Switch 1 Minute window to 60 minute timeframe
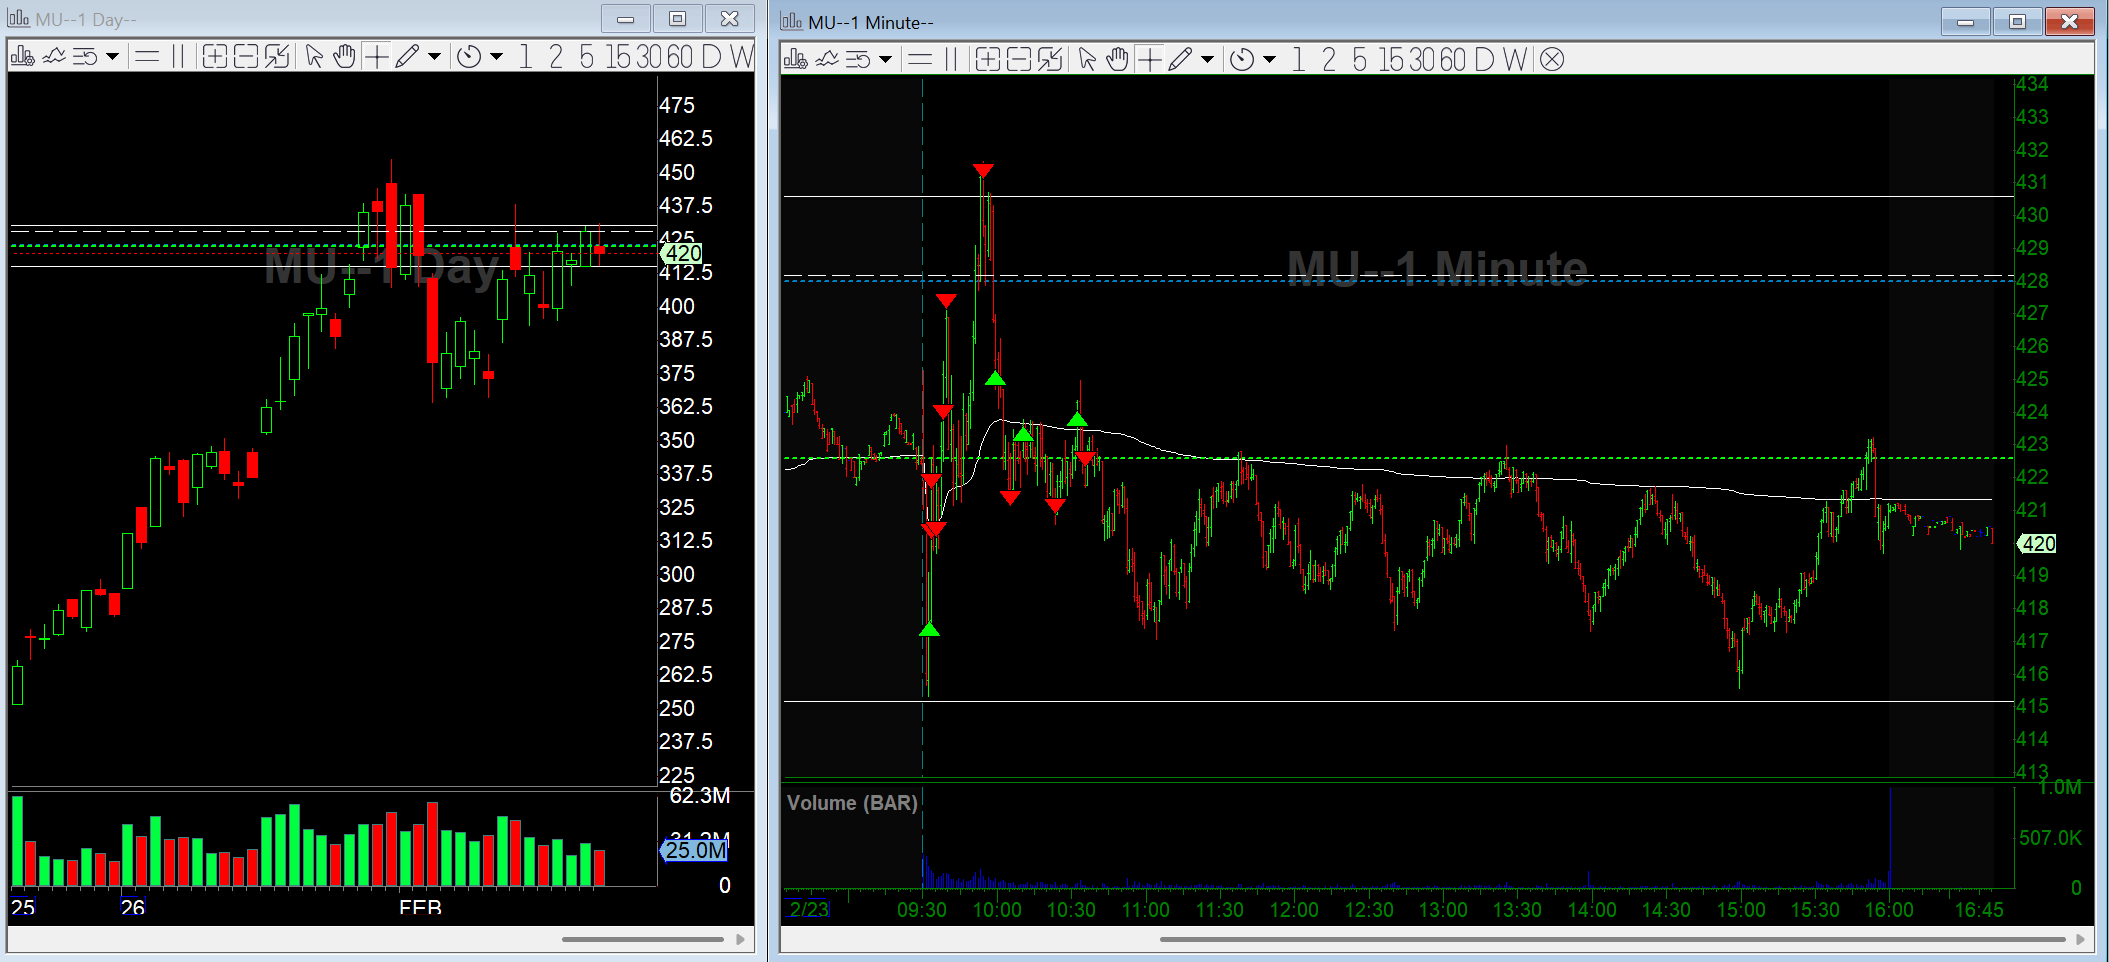 click(x=1453, y=59)
